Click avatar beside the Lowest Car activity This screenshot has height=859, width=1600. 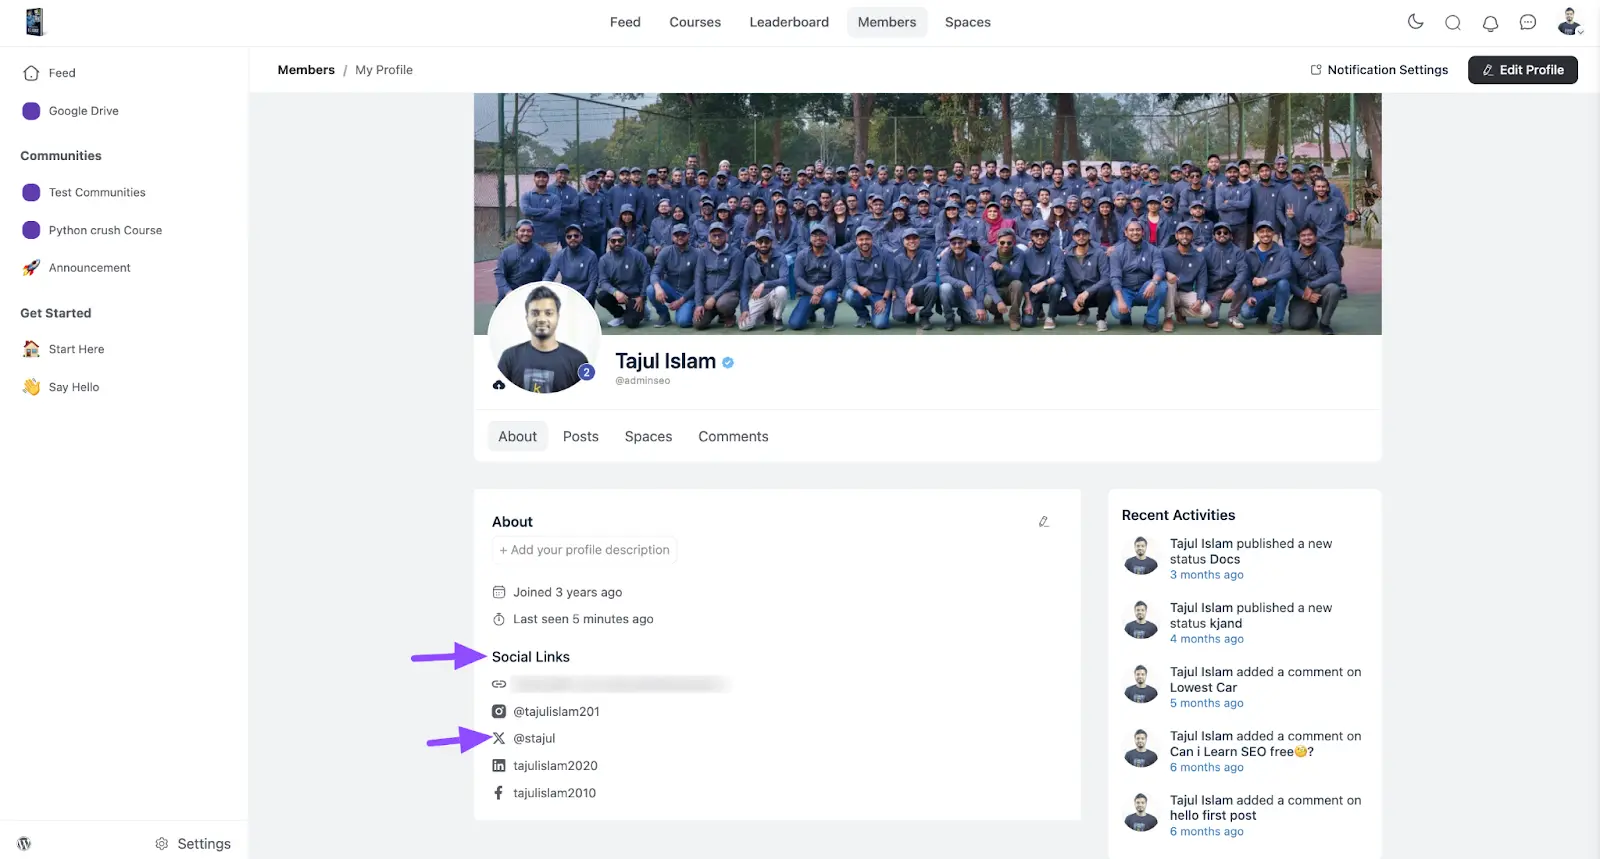pyautogui.click(x=1141, y=684)
